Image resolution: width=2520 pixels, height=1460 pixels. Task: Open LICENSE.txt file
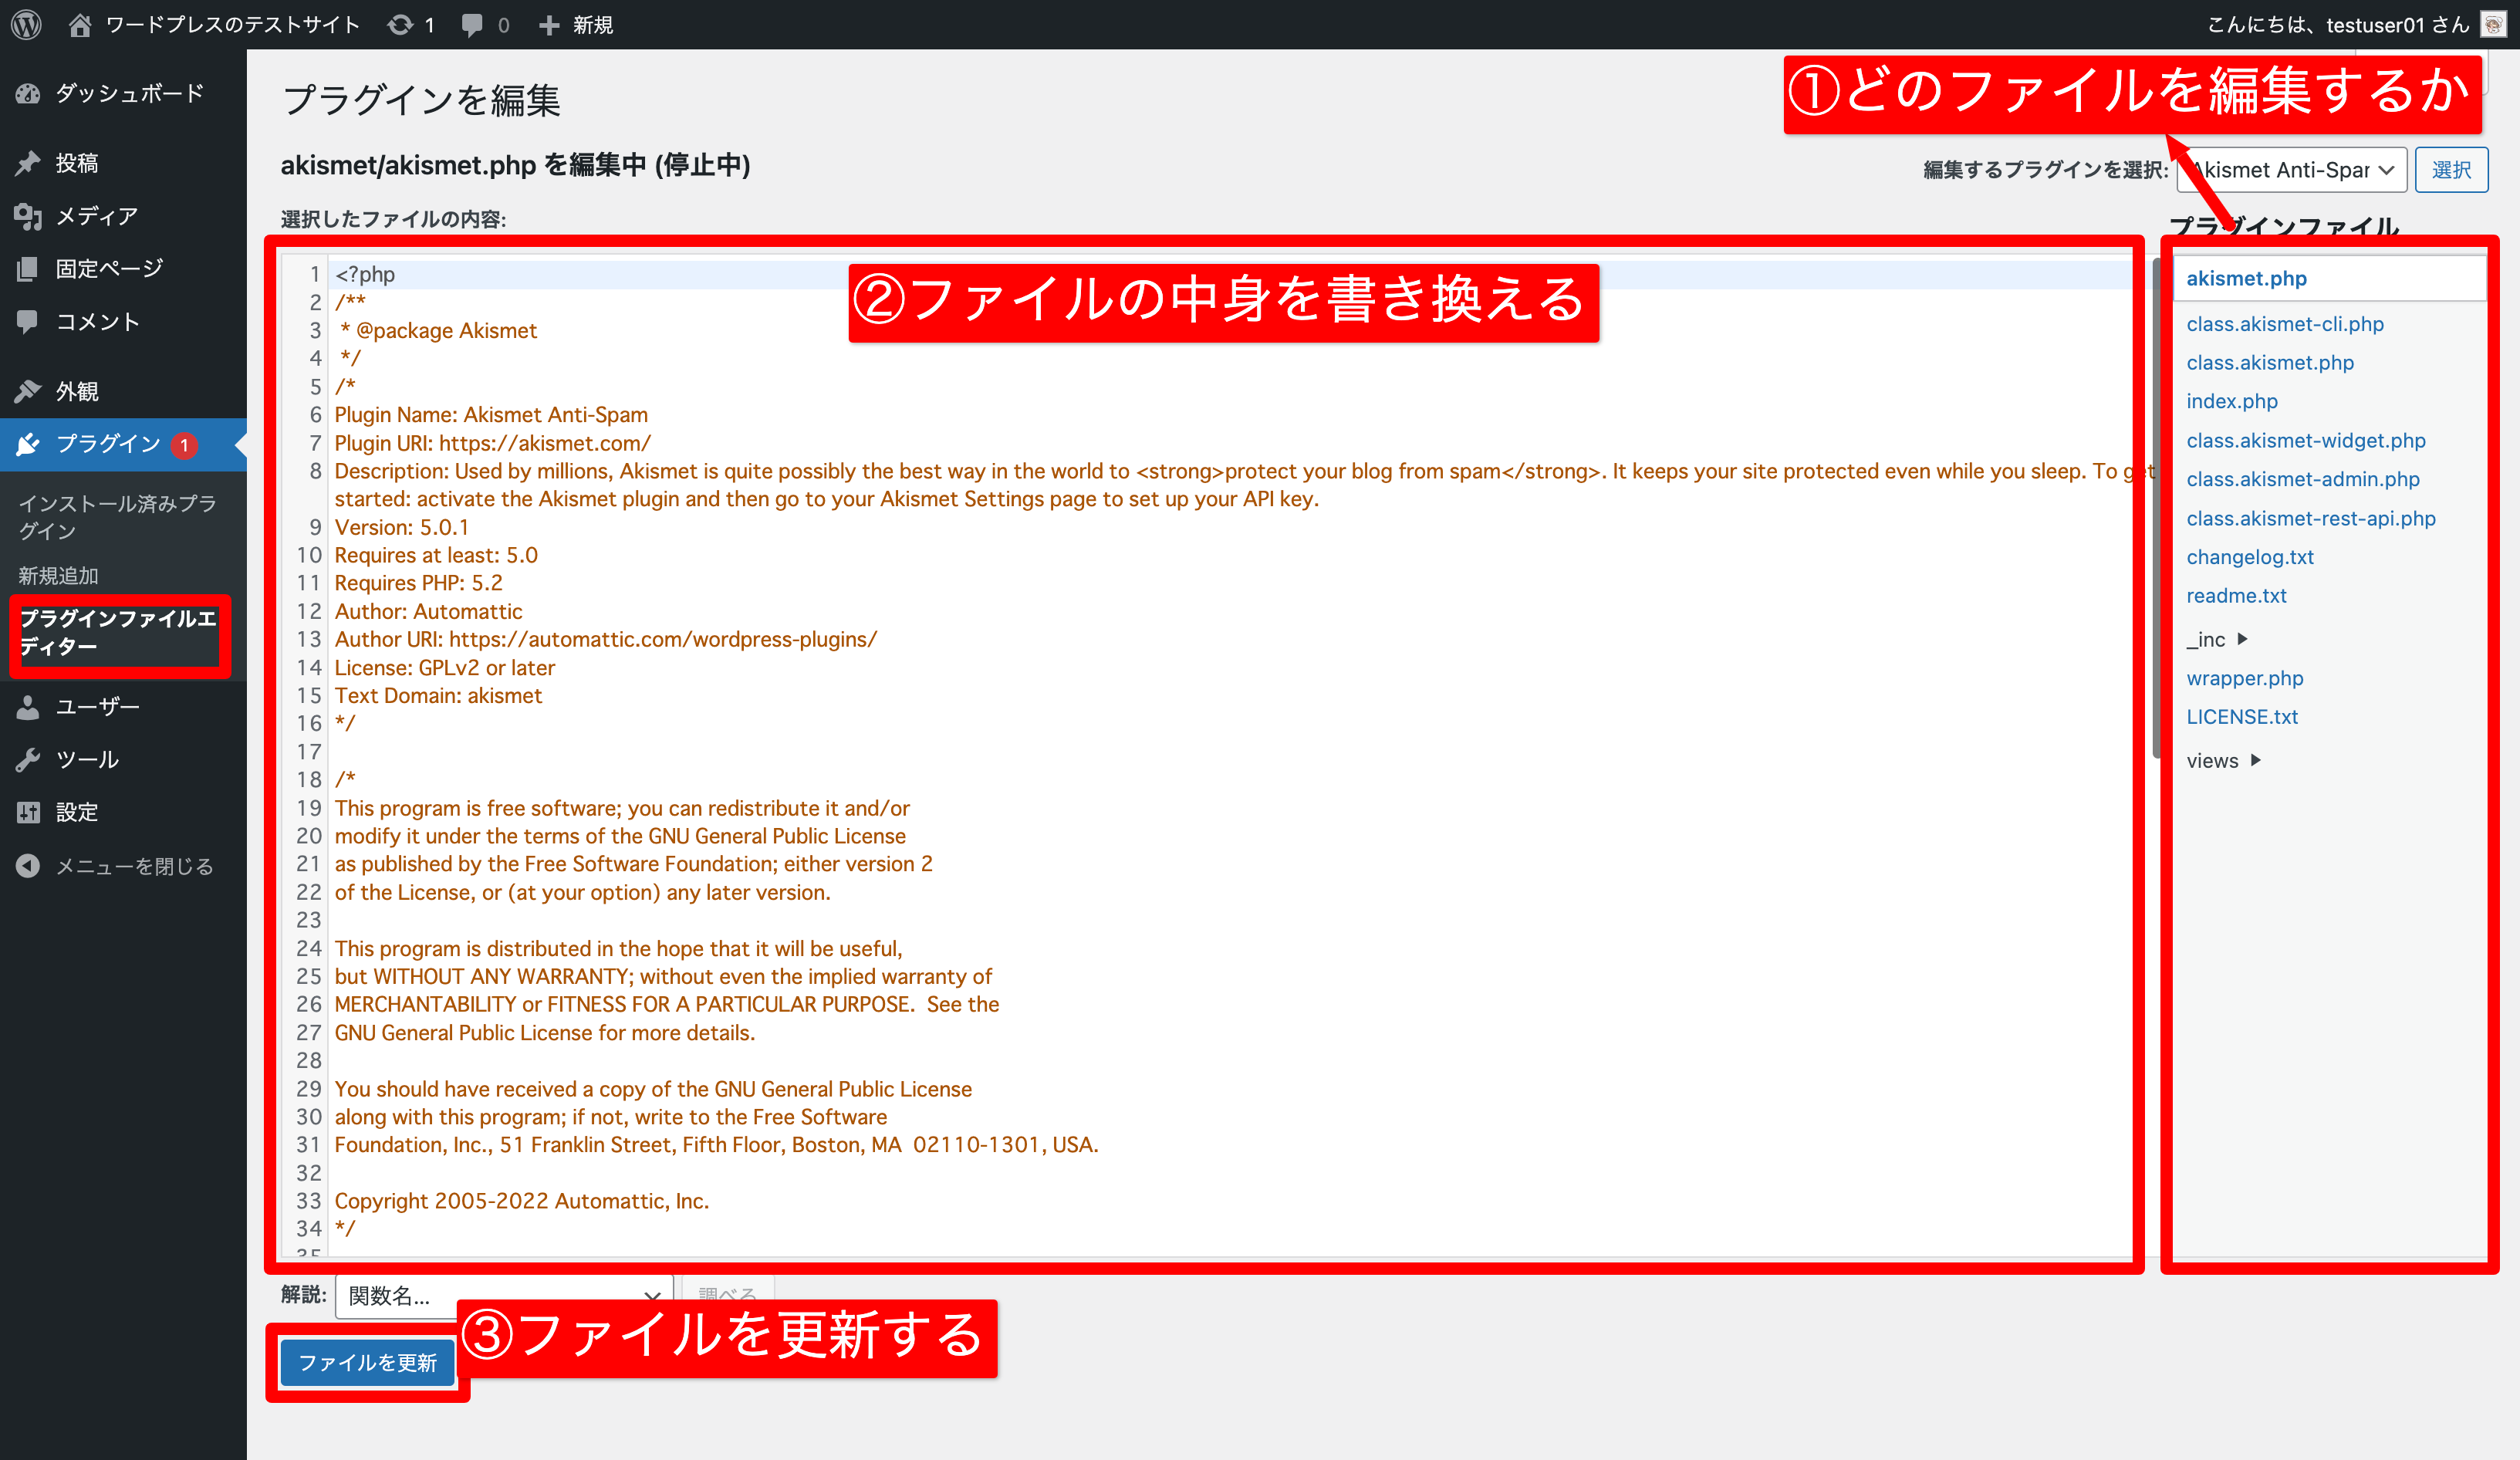[2242, 717]
